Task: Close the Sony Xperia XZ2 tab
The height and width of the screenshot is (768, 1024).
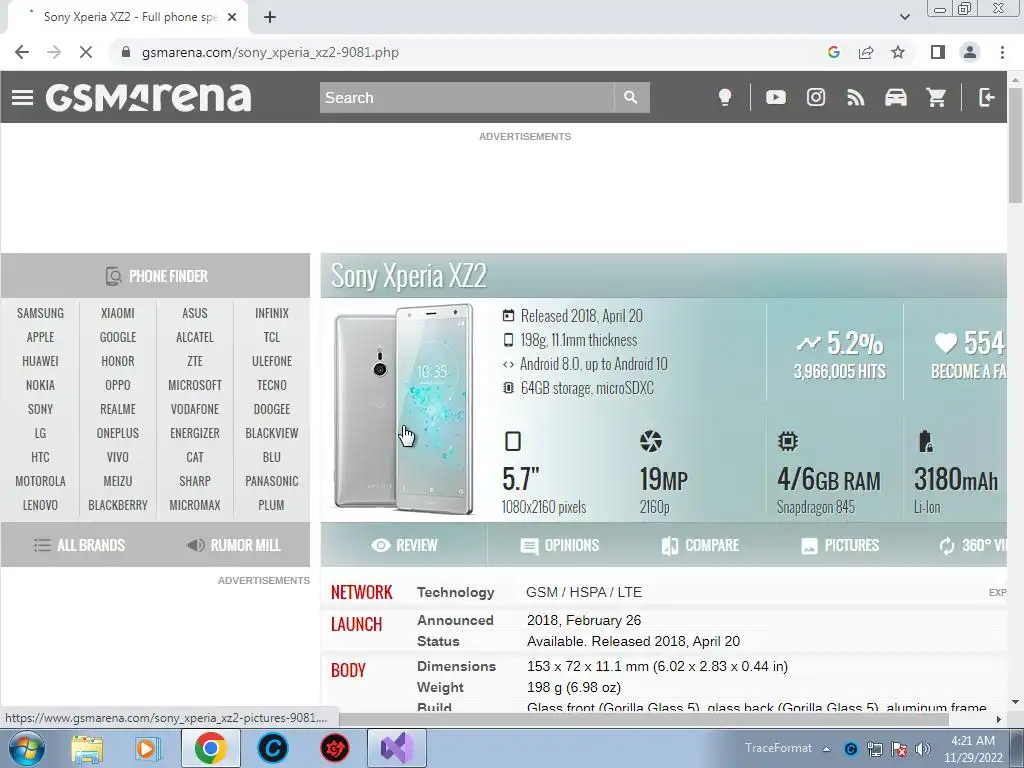Action: (232, 17)
